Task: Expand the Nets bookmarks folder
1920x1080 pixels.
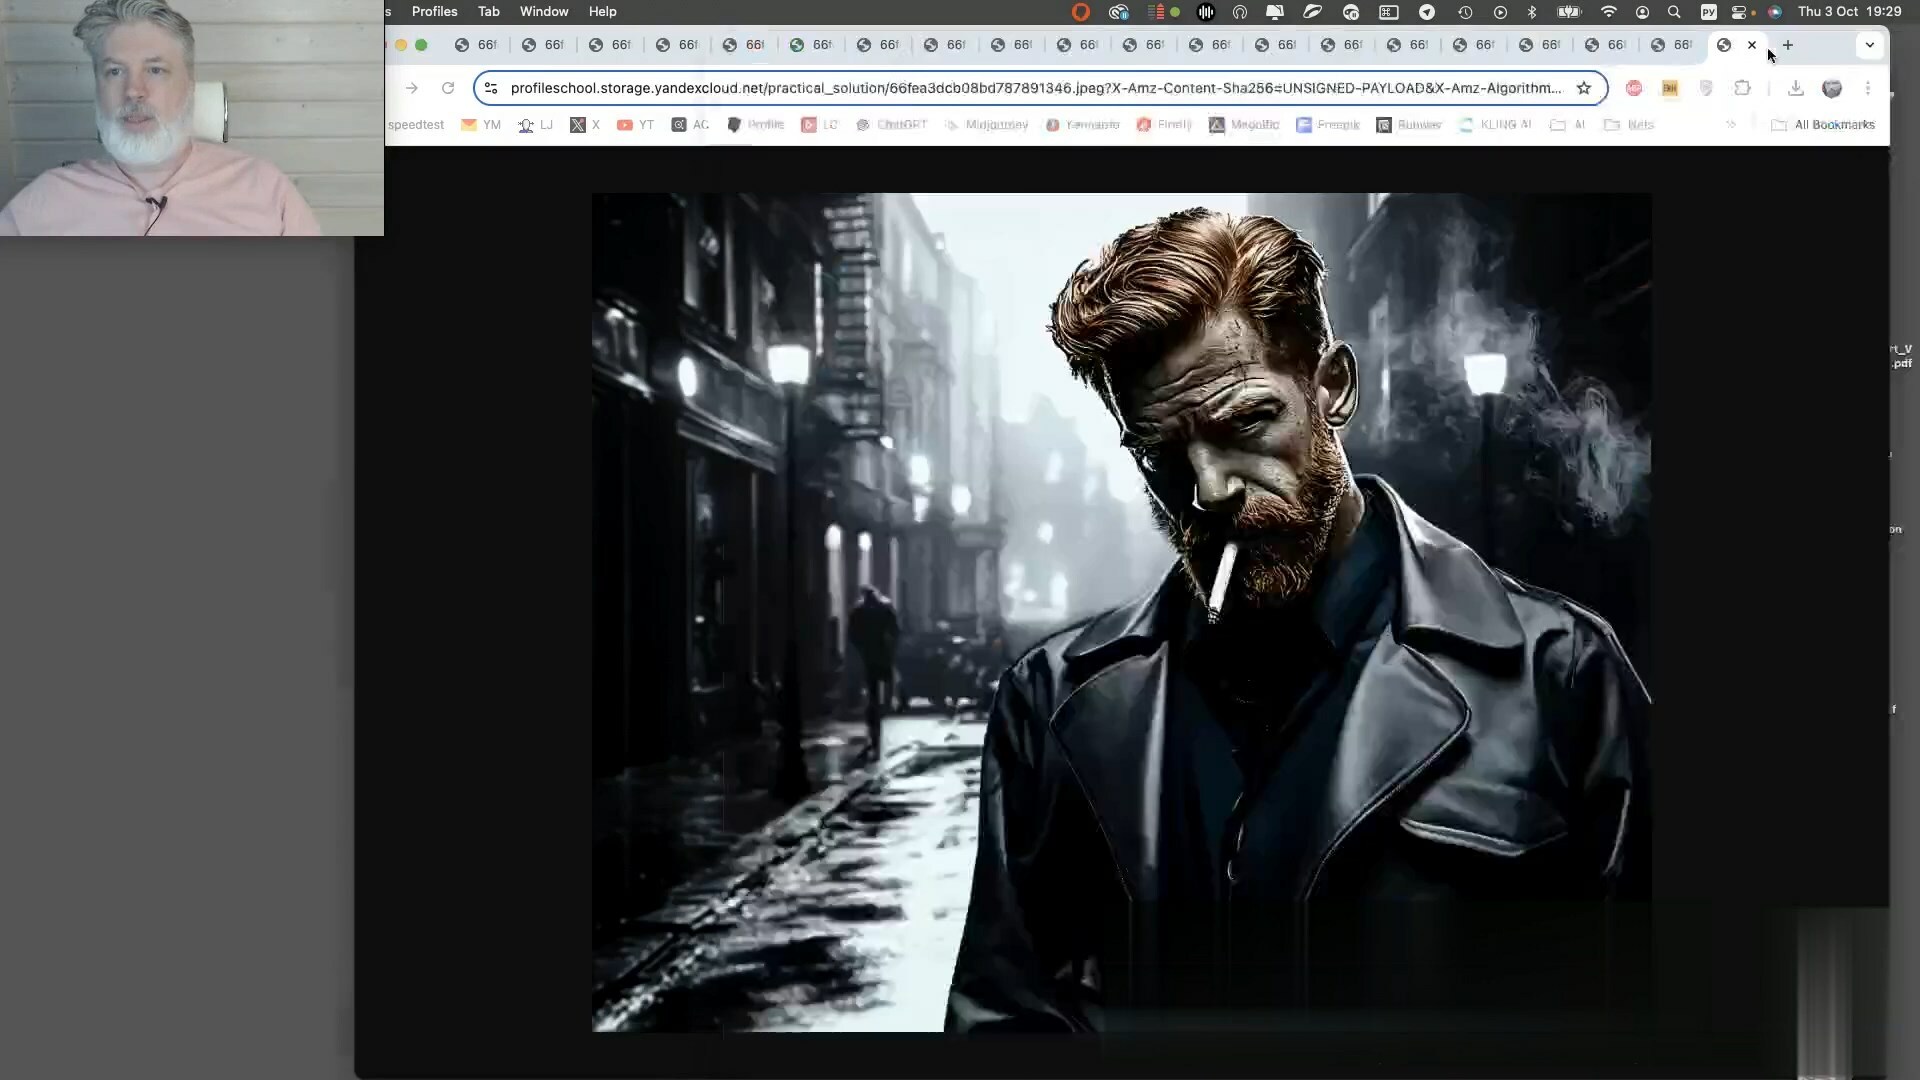Action: pos(1629,125)
